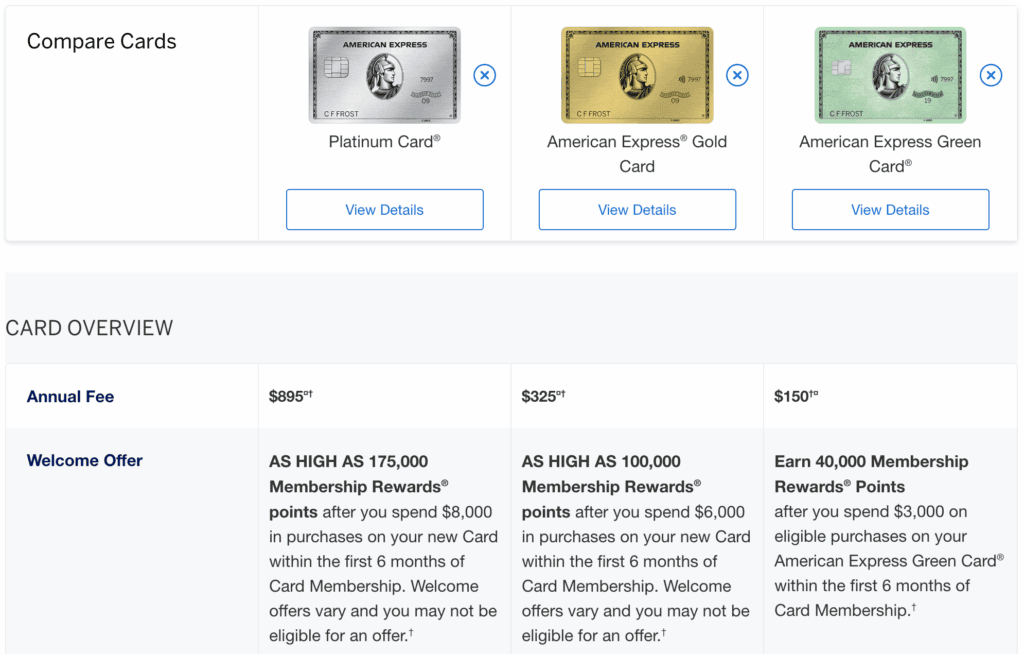
Task: Click the Platinum Card image
Action: click(x=384, y=75)
